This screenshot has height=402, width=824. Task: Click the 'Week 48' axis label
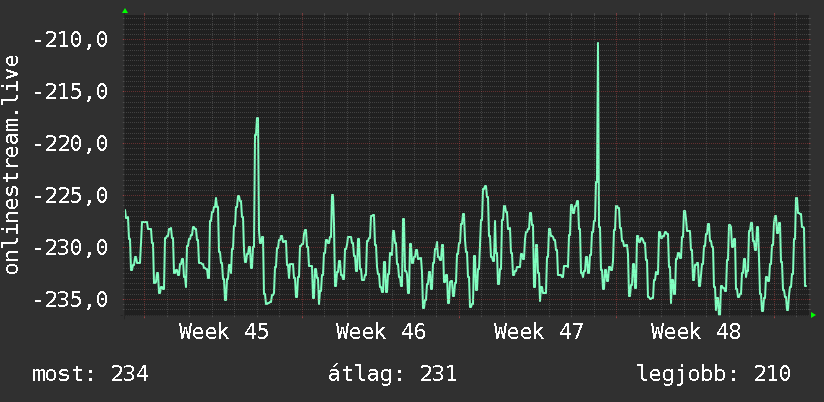tap(696, 332)
